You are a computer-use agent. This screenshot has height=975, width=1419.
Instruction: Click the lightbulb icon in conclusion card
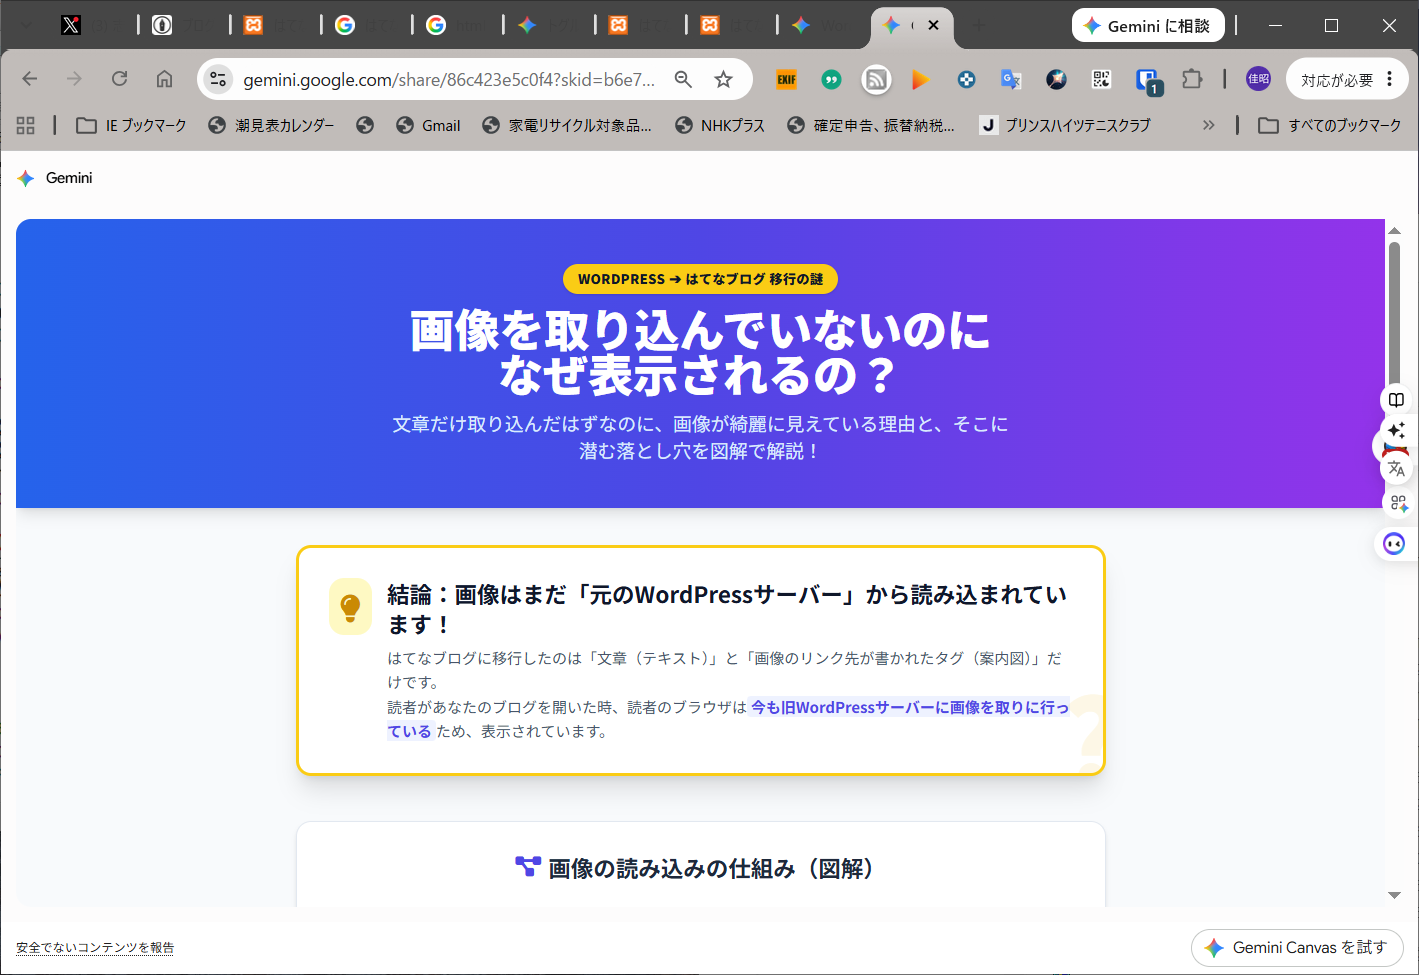coord(350,606)
